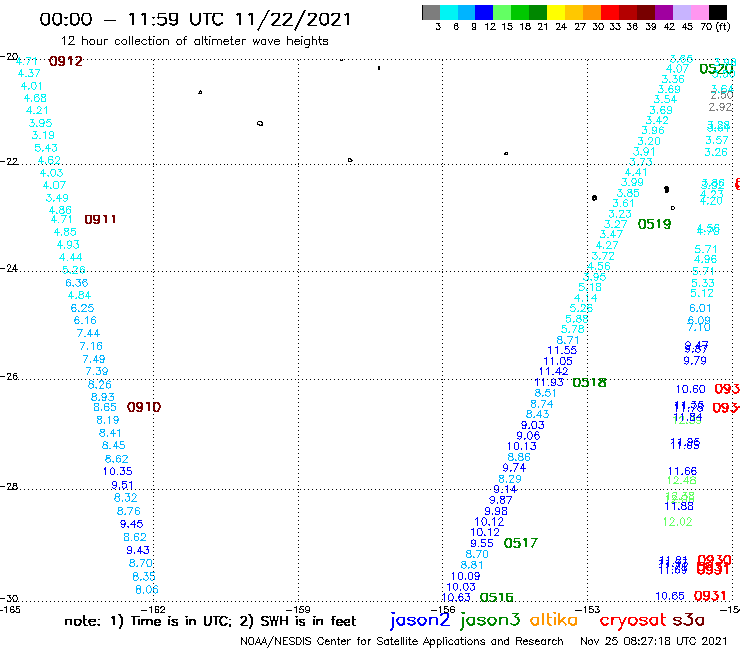Select the wave height value 4.41
The height and width of the screenshot is (650, 740).
(x=636, y=172)
